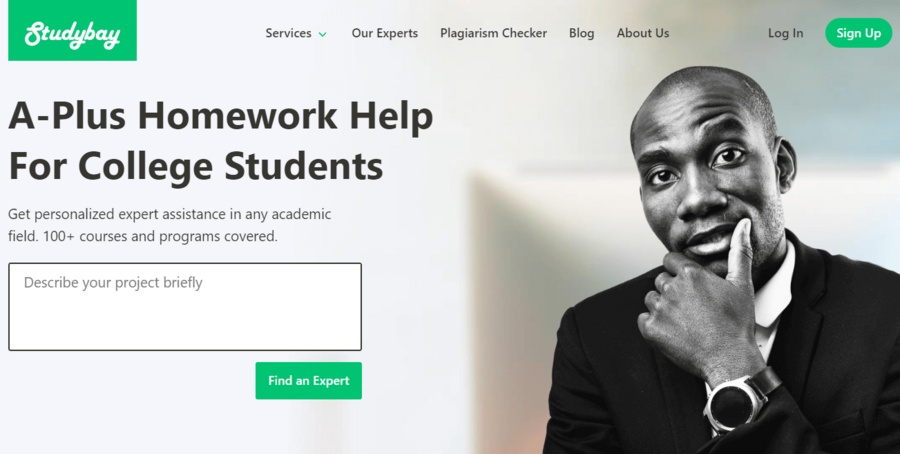
Task: Expand the green chevron beside Services
Action: (x=323, y=34)
